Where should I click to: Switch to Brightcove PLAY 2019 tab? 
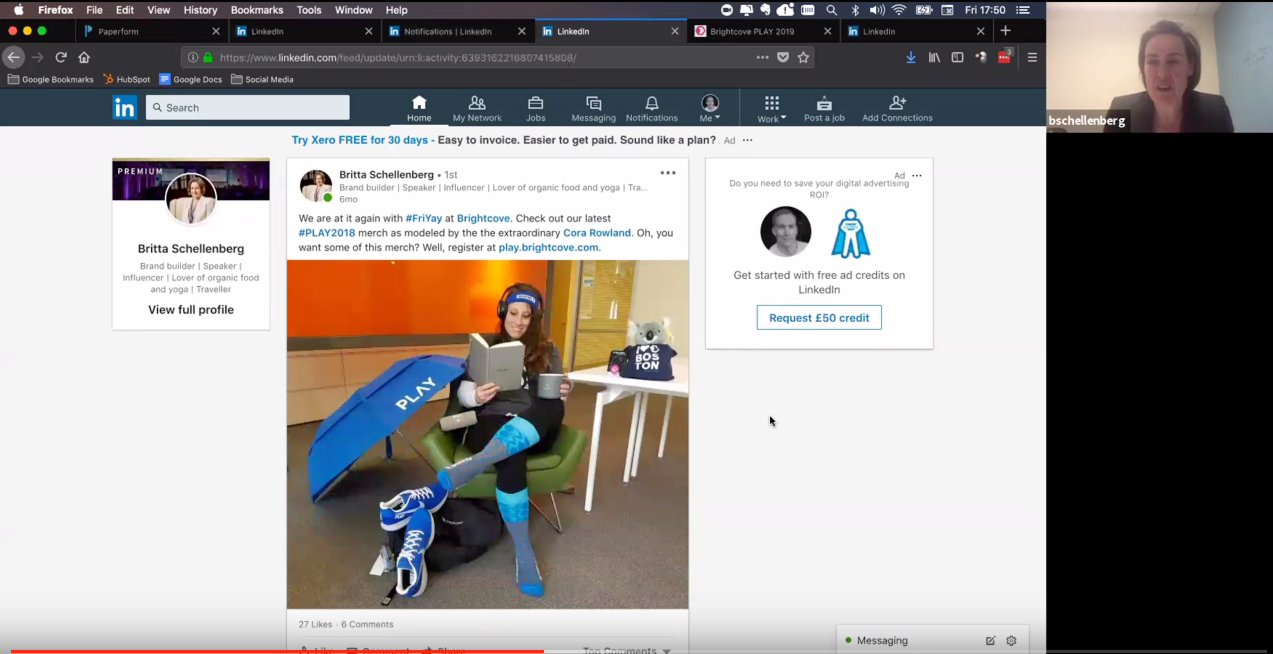pos(762,31)
